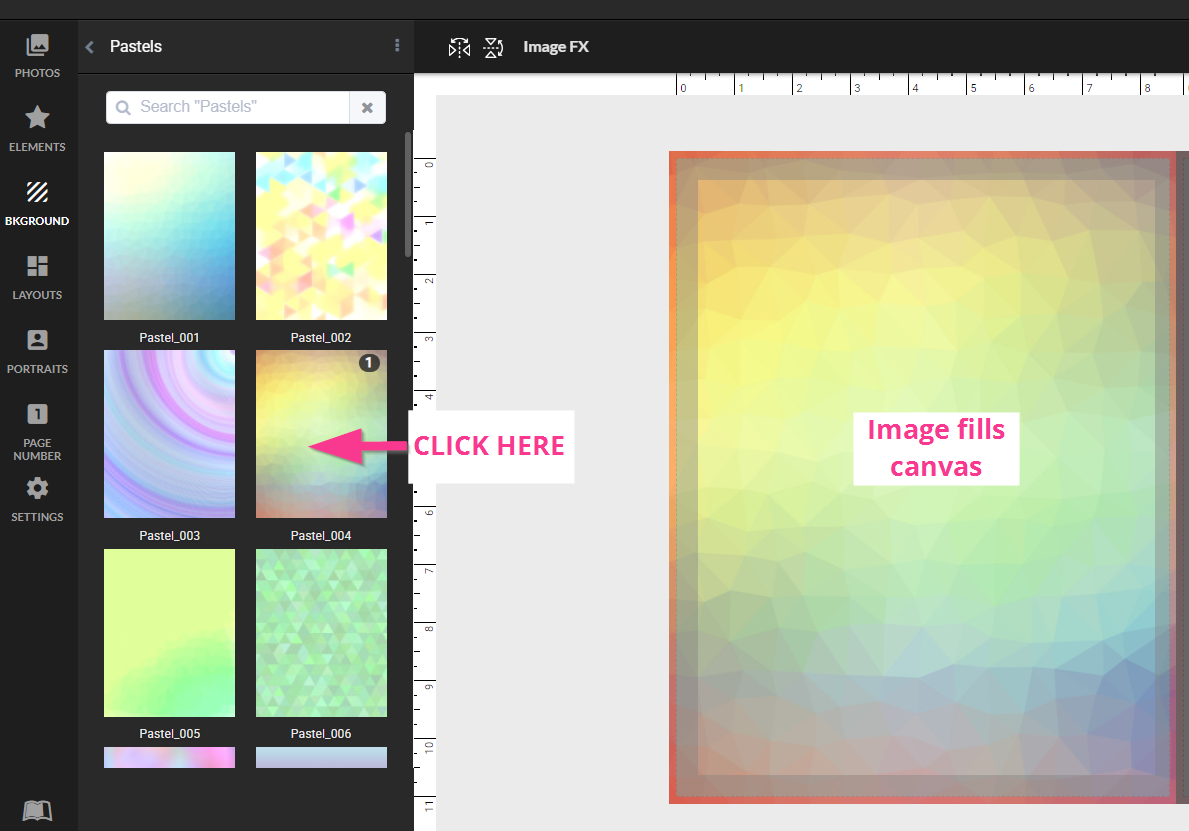Click the Pastel_001 label
Screen dimensions: 1189x831
pyautogui.click(x=169, y=337)
